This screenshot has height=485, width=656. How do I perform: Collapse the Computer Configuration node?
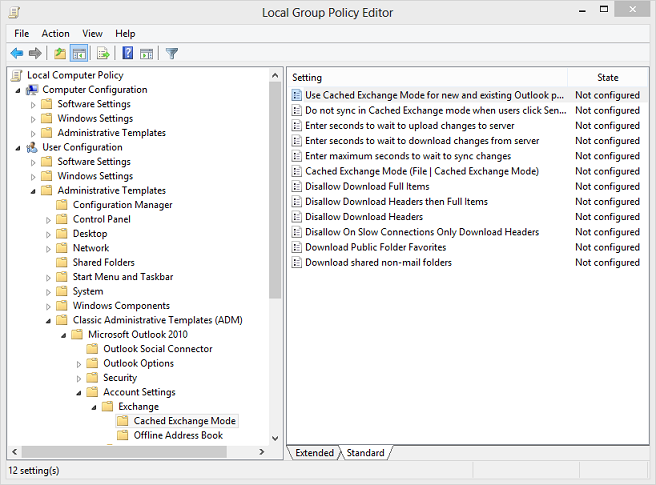[18, 90]
